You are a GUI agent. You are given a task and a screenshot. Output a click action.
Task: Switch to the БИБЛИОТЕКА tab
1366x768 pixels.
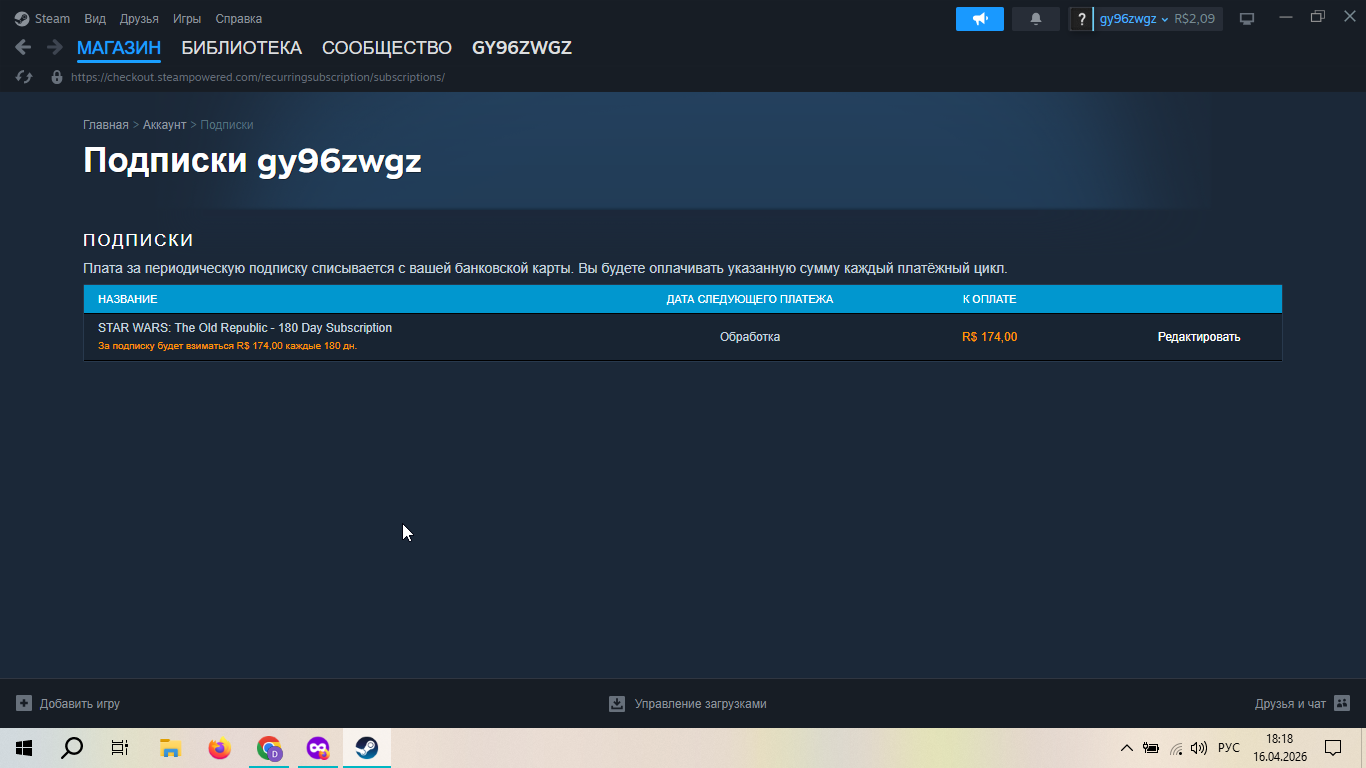click(x=242, y=48)
